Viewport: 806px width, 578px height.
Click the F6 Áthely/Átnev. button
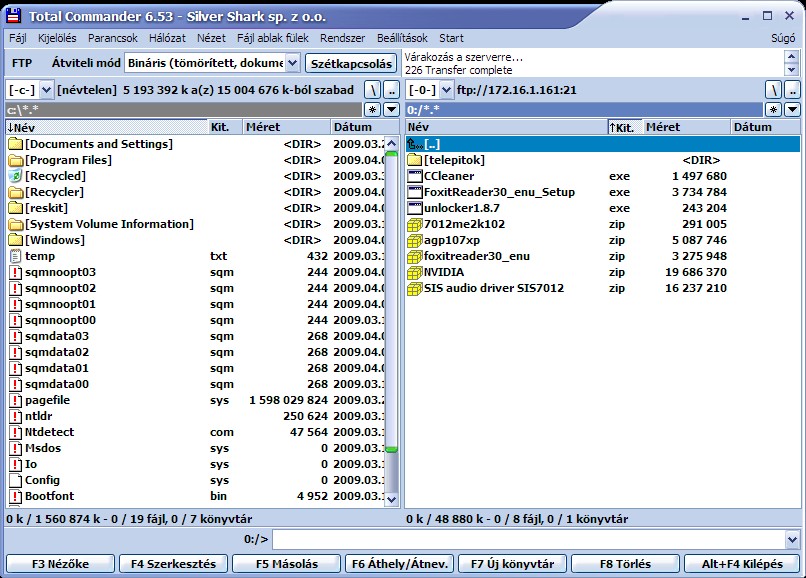(399, 564)
